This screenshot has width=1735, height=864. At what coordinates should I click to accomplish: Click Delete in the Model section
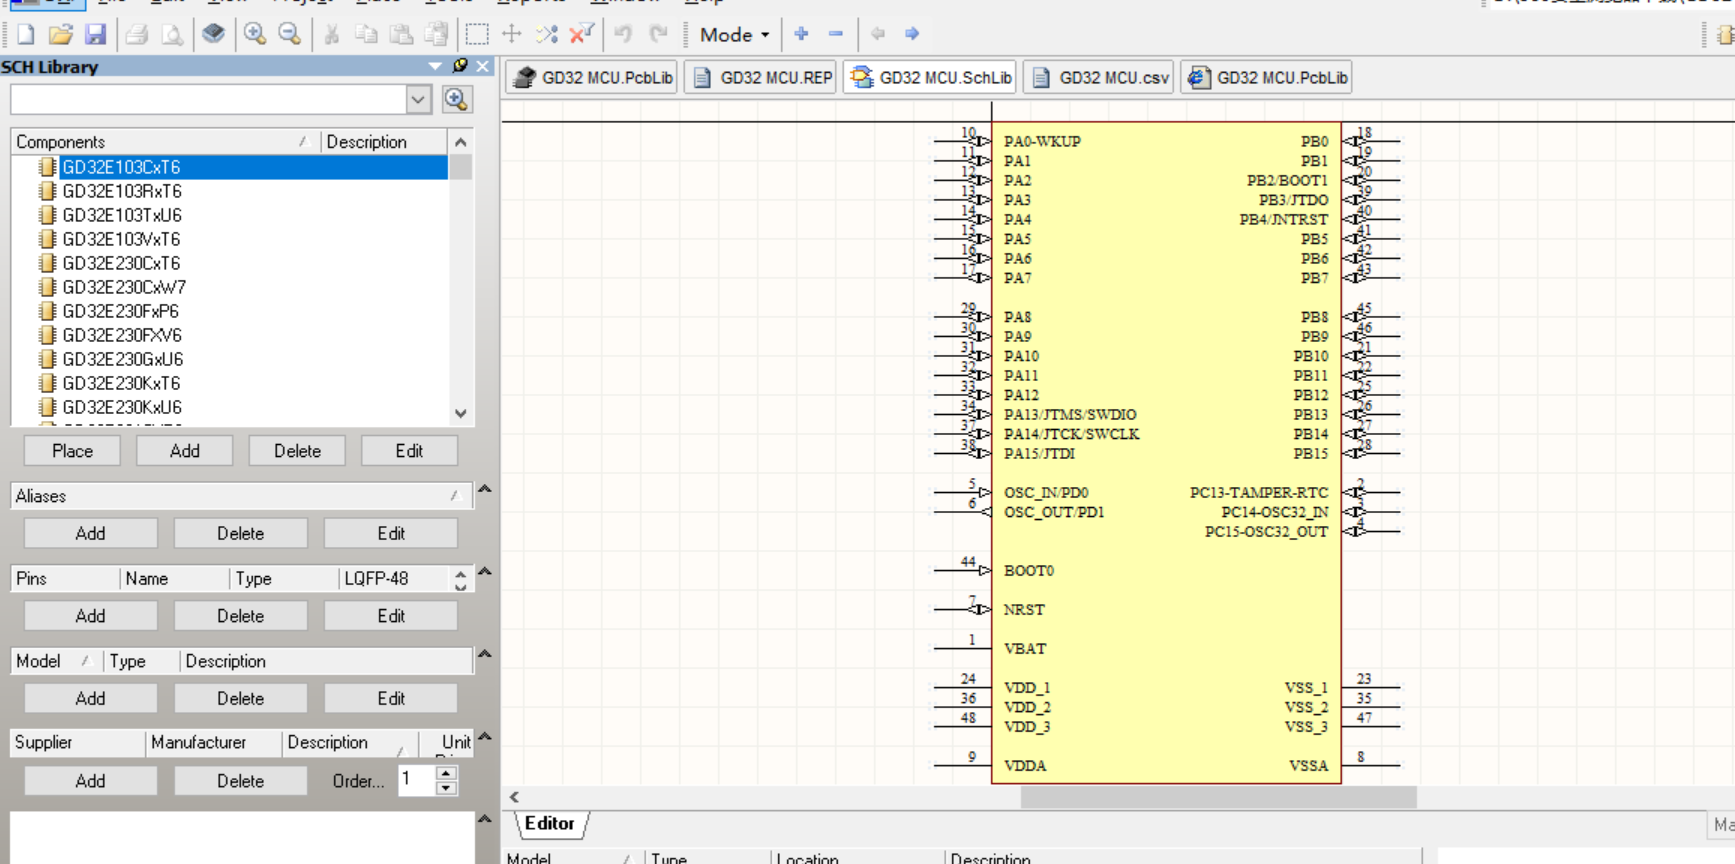[x=241, y=699]
